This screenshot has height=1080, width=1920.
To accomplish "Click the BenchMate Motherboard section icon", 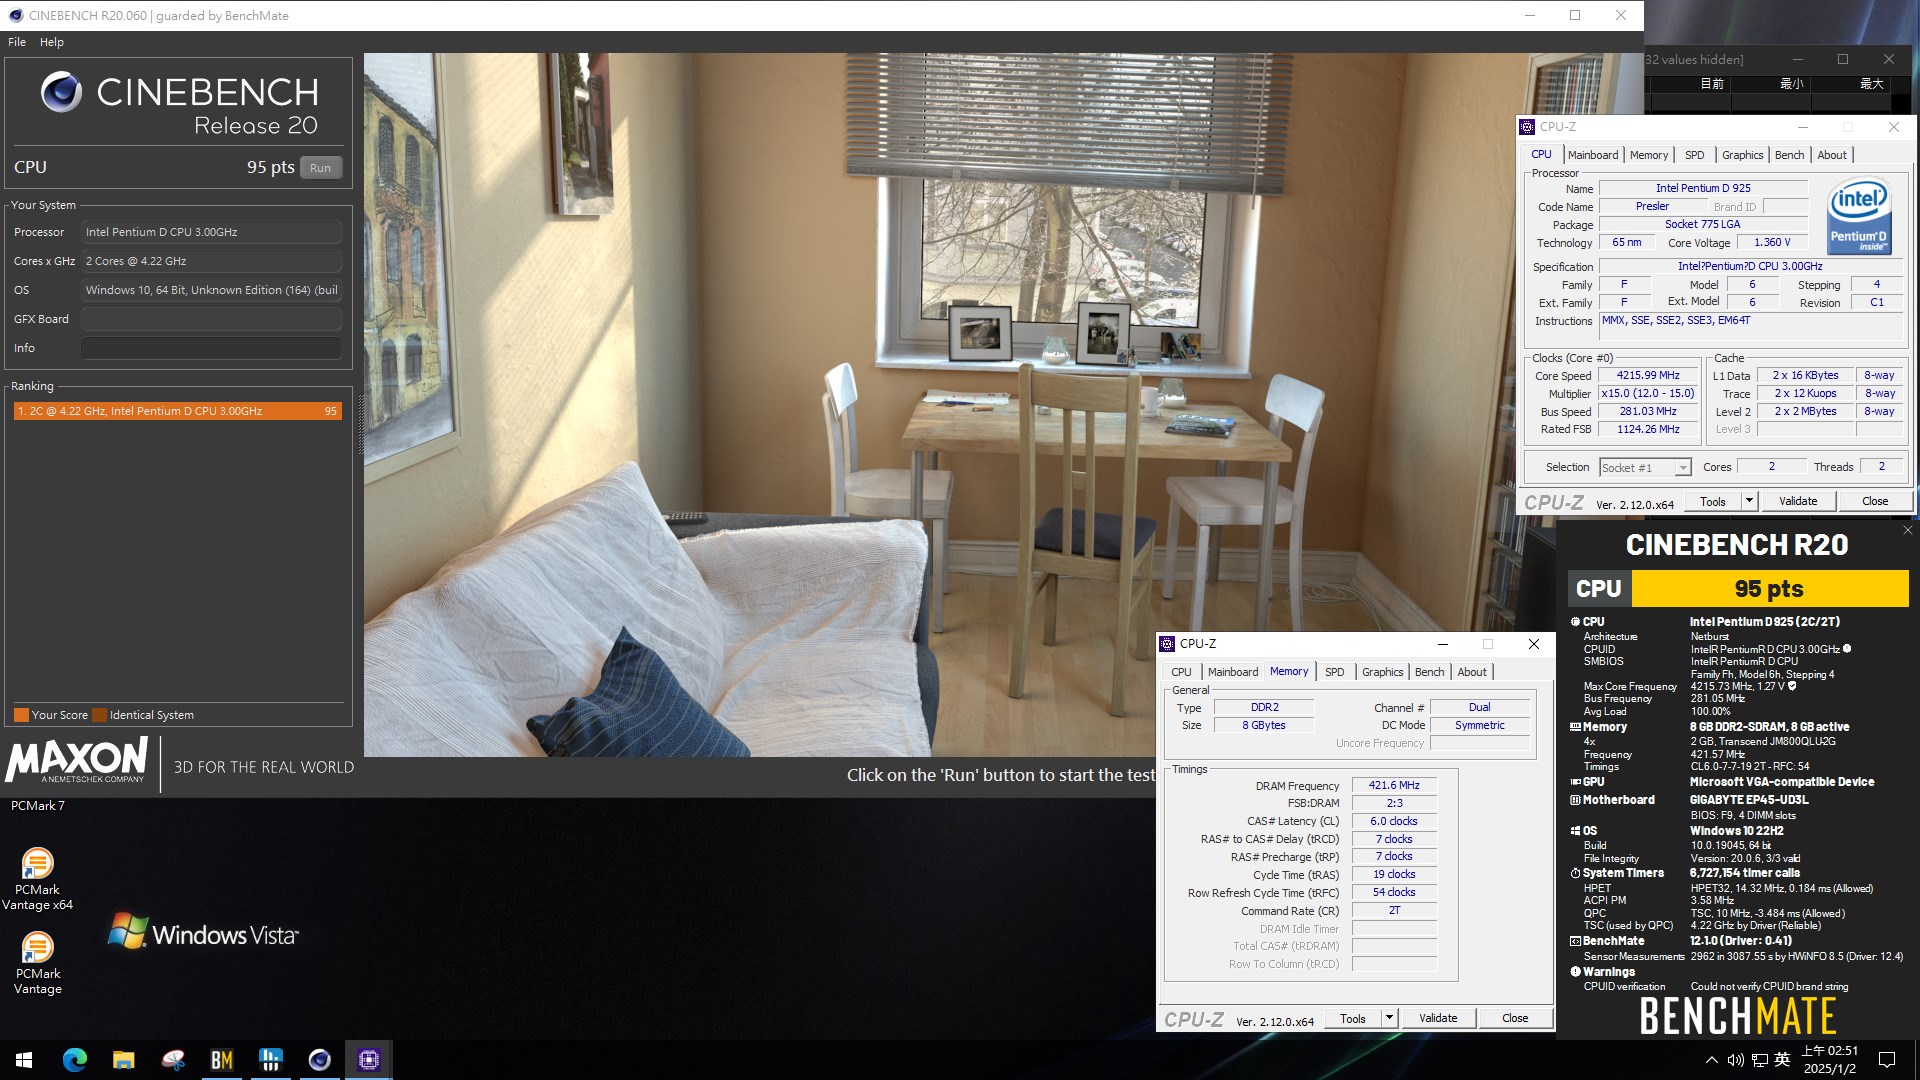I will (x=1575, y=800).
